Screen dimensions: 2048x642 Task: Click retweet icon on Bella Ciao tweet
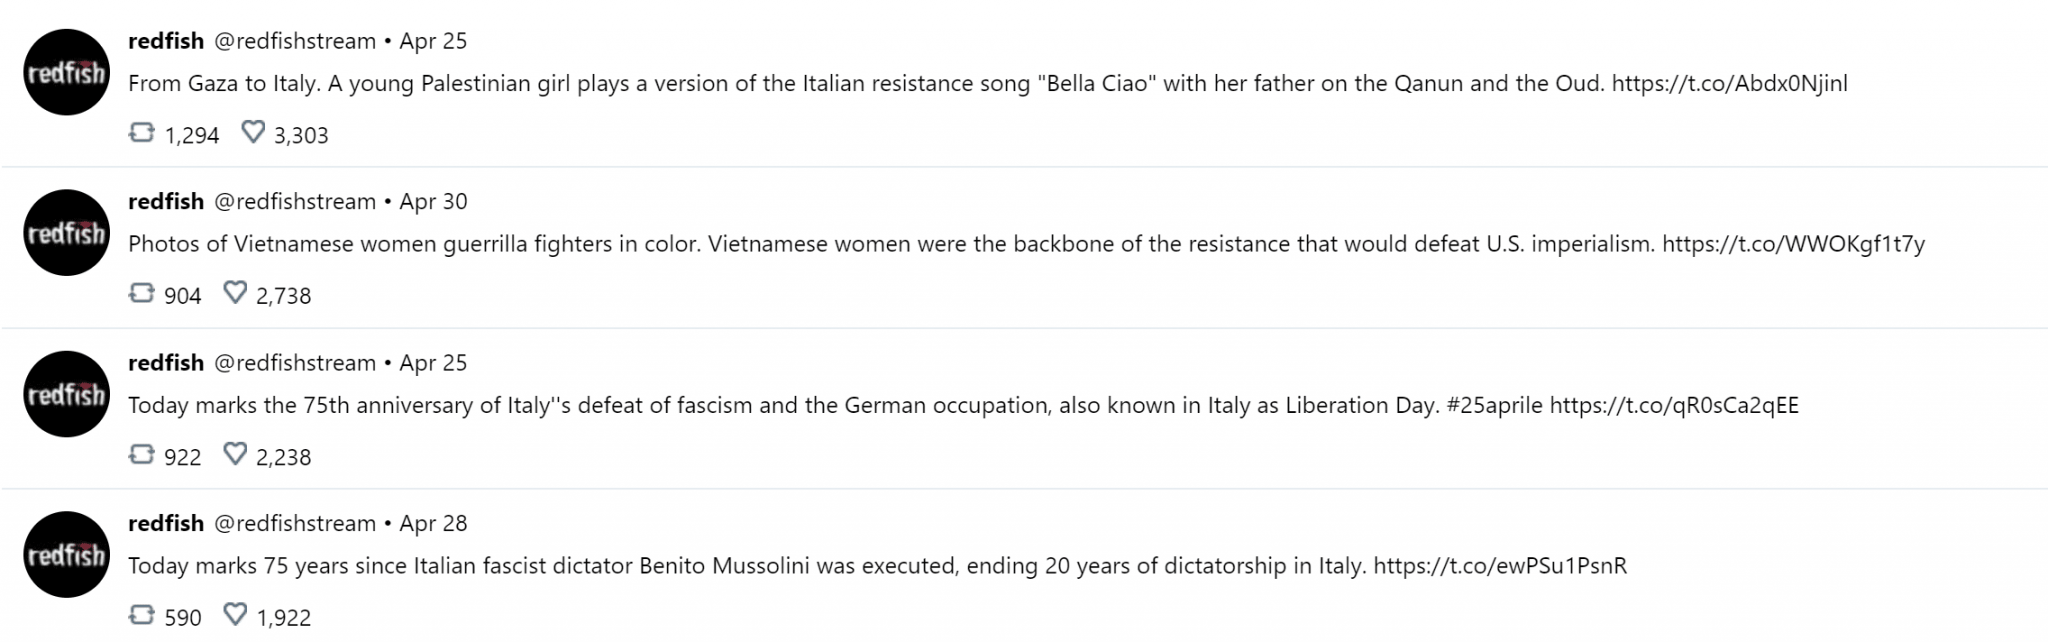[141, 133]
